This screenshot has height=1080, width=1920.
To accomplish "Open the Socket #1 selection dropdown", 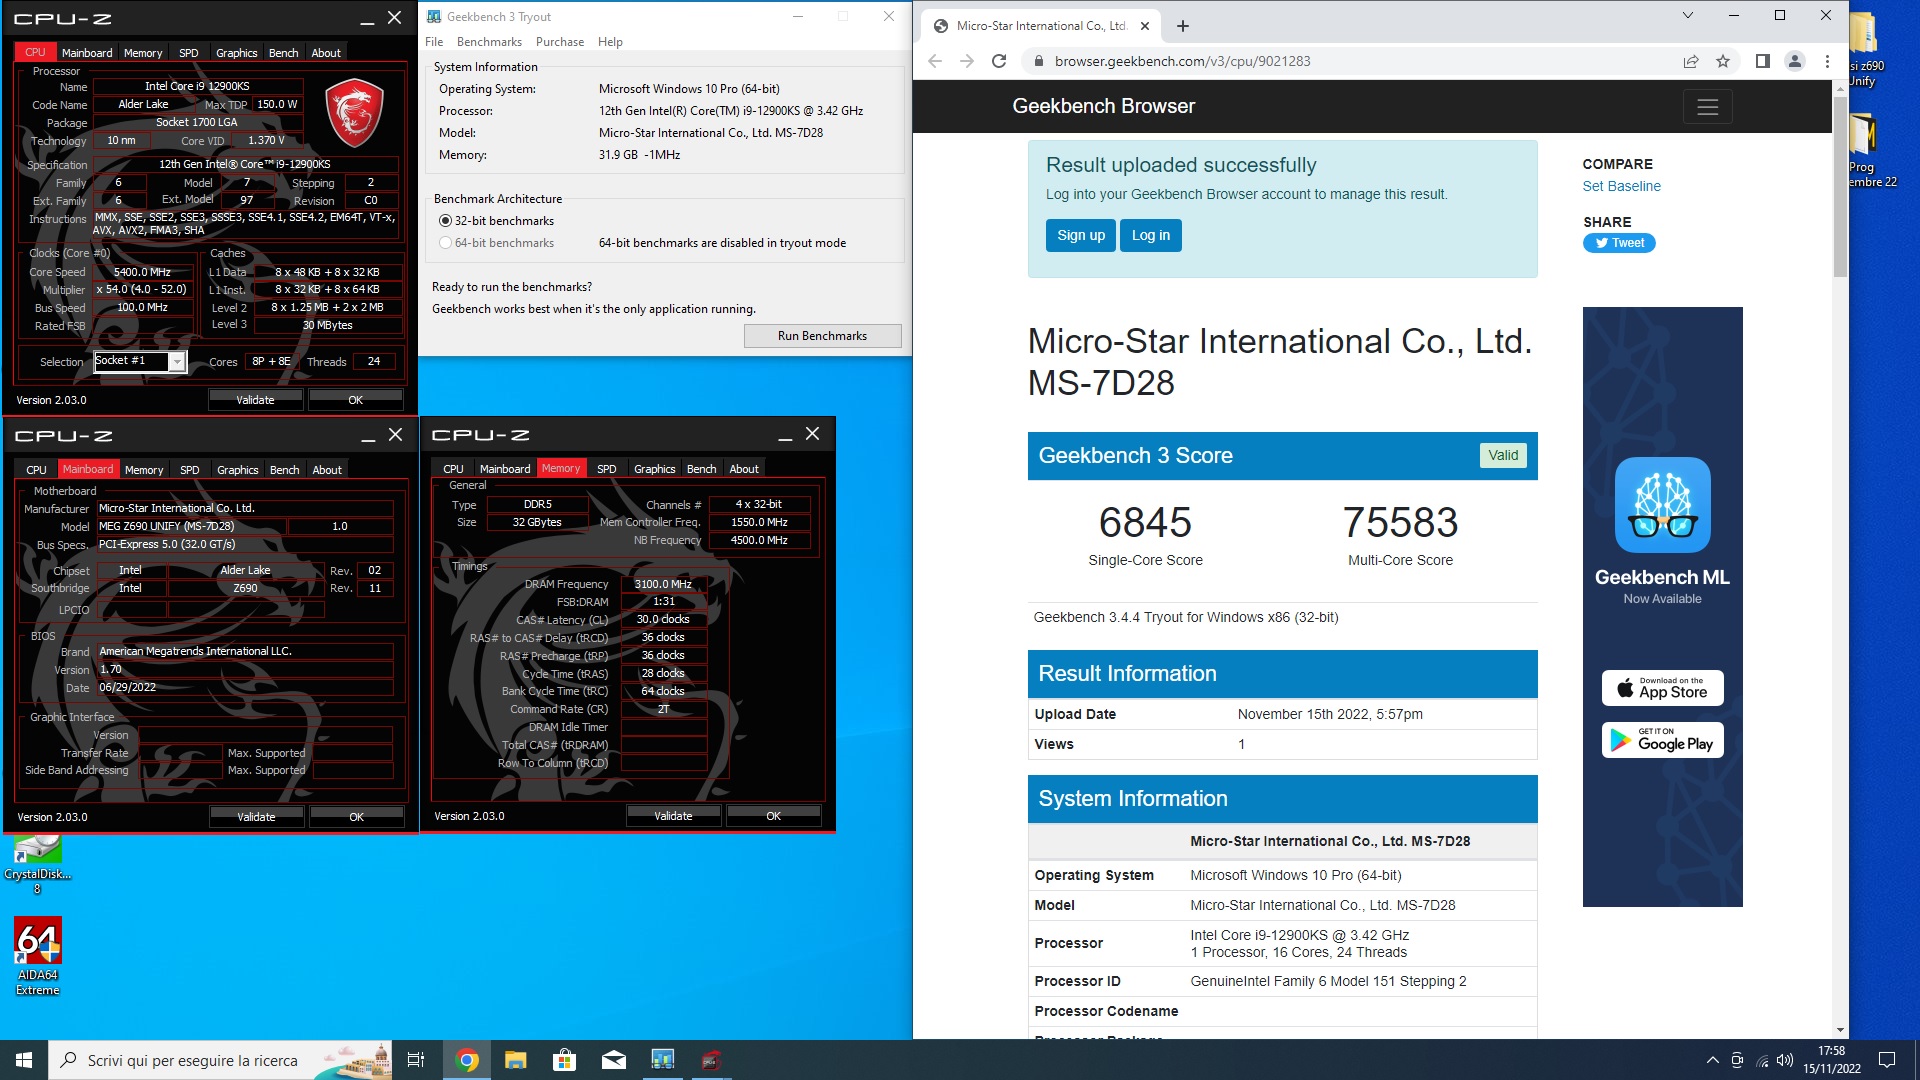I will pos(176,362).
